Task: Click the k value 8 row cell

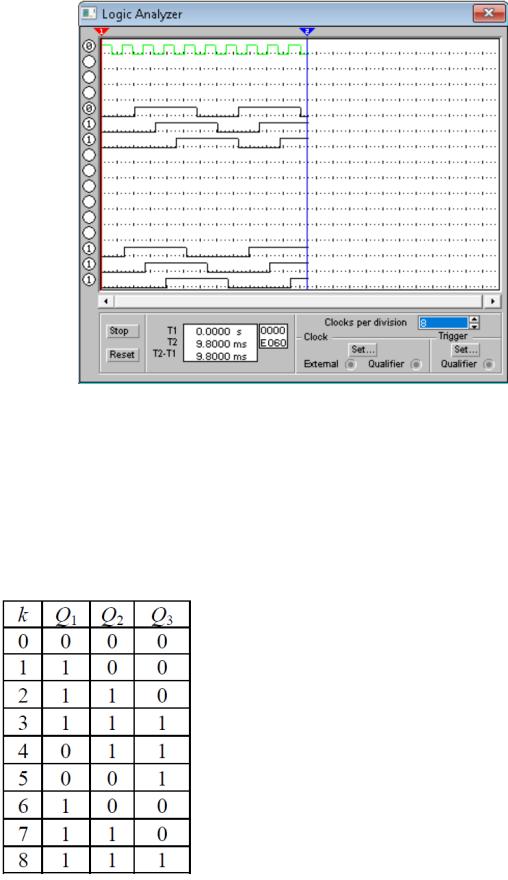Action: (22, 861)
